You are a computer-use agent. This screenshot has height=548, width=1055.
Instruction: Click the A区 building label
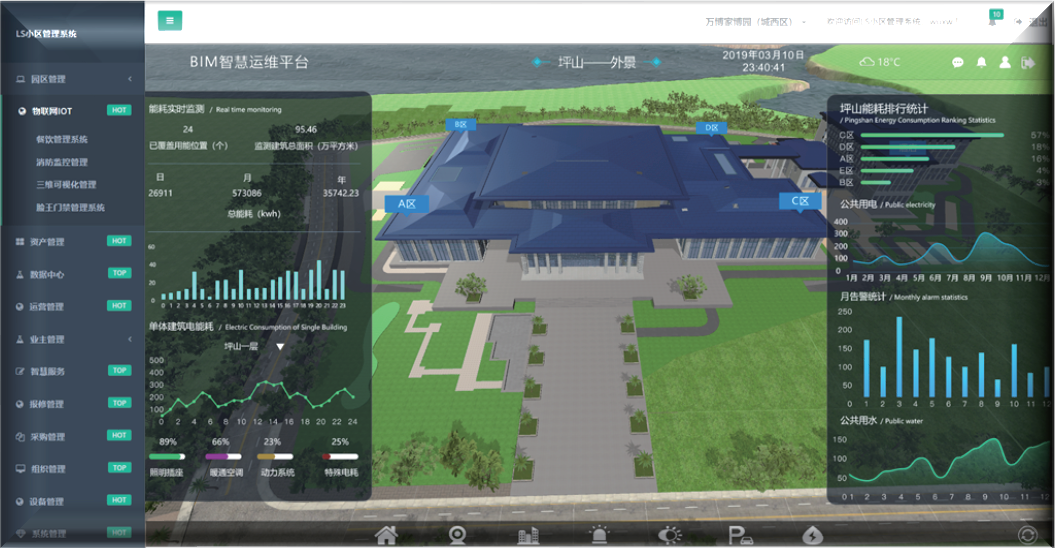406,203
